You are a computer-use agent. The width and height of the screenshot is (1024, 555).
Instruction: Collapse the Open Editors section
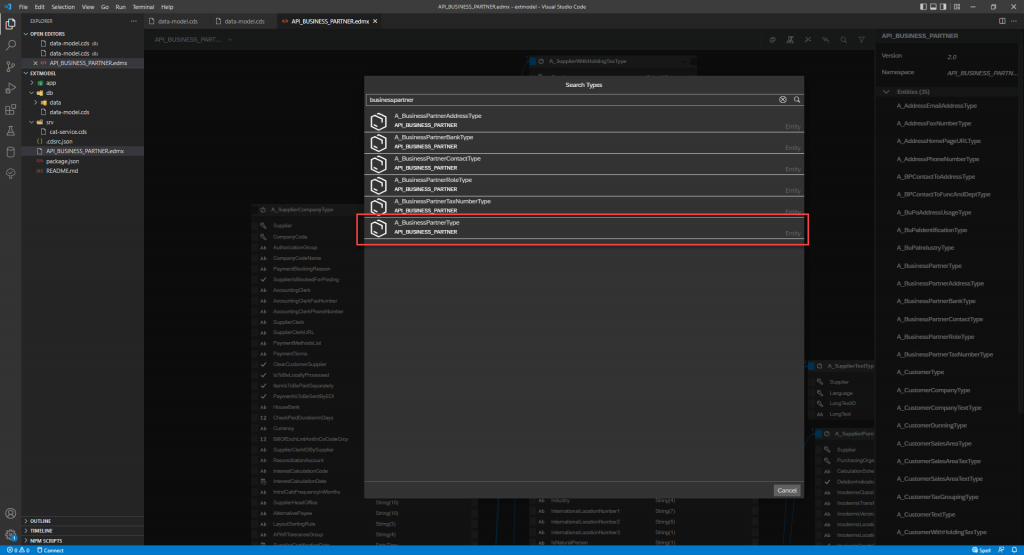[26, 34]
